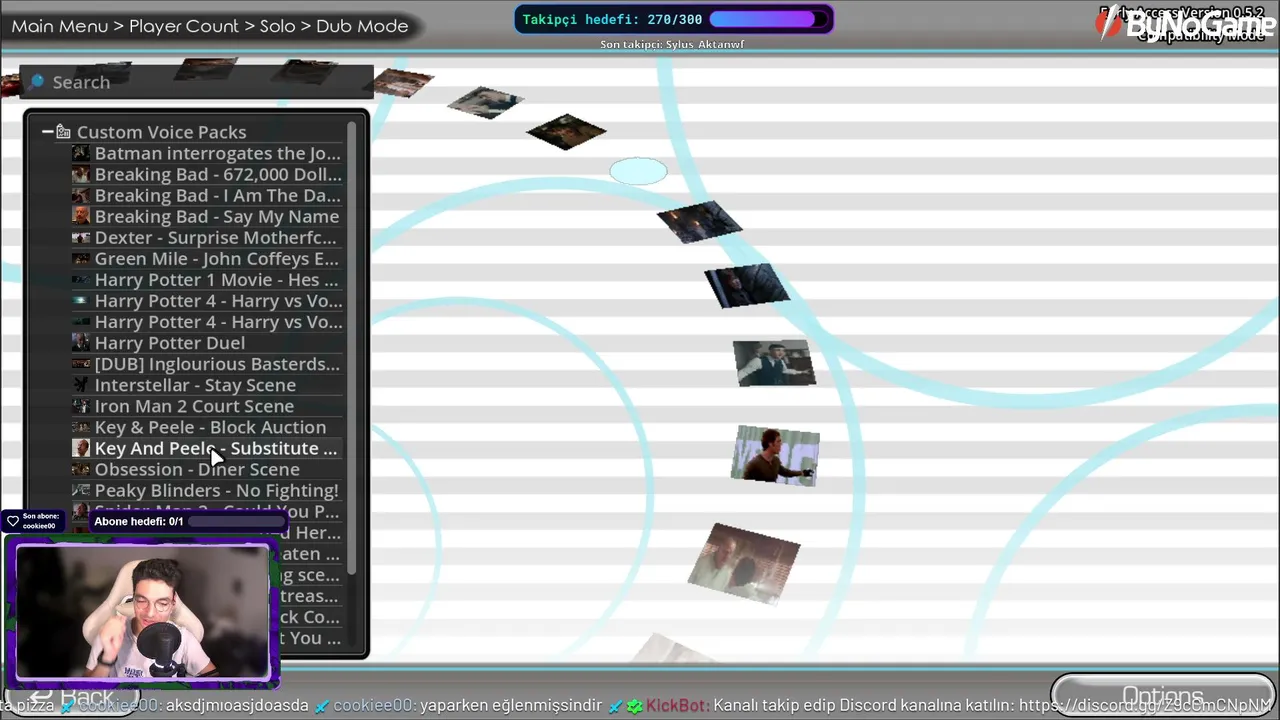Click the icon next to Harry Potter Duel
The height and width of the screenshot is (720, 1280).
point(81,342)
